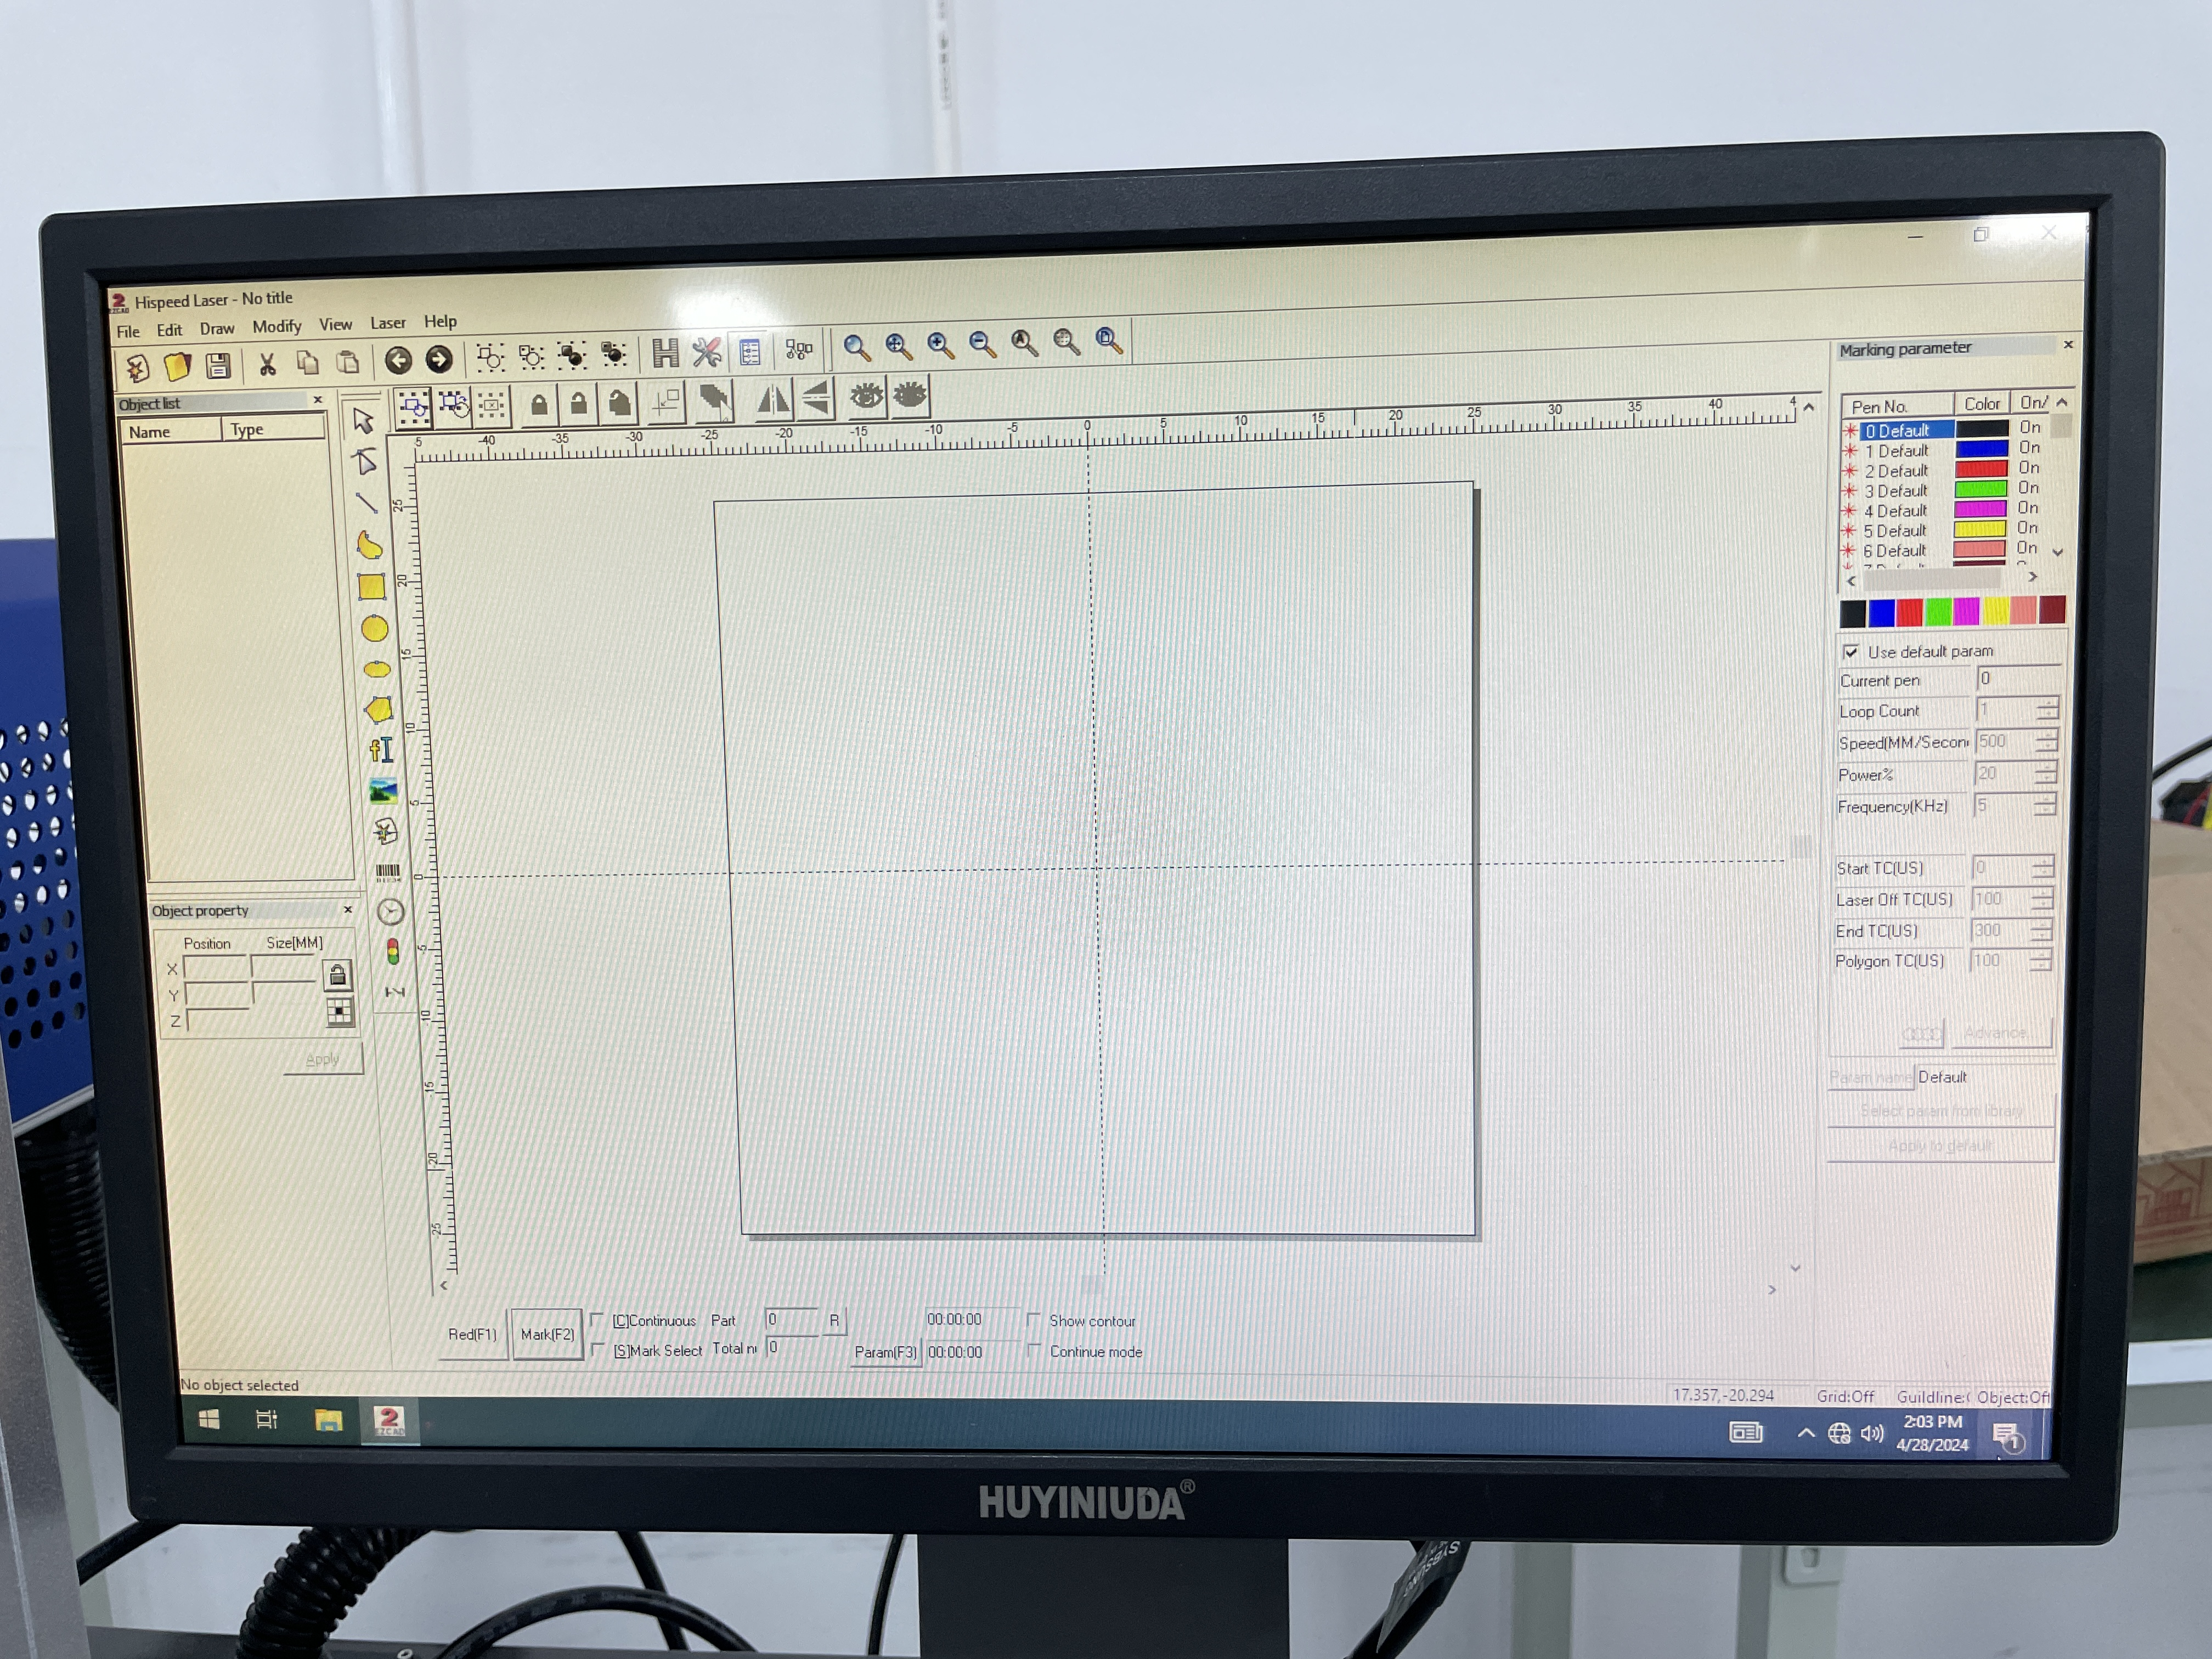The width and height of the screenshot is (2212, 1659).
Task: Click the Save file toolbar icon
Action: (218, 366)
